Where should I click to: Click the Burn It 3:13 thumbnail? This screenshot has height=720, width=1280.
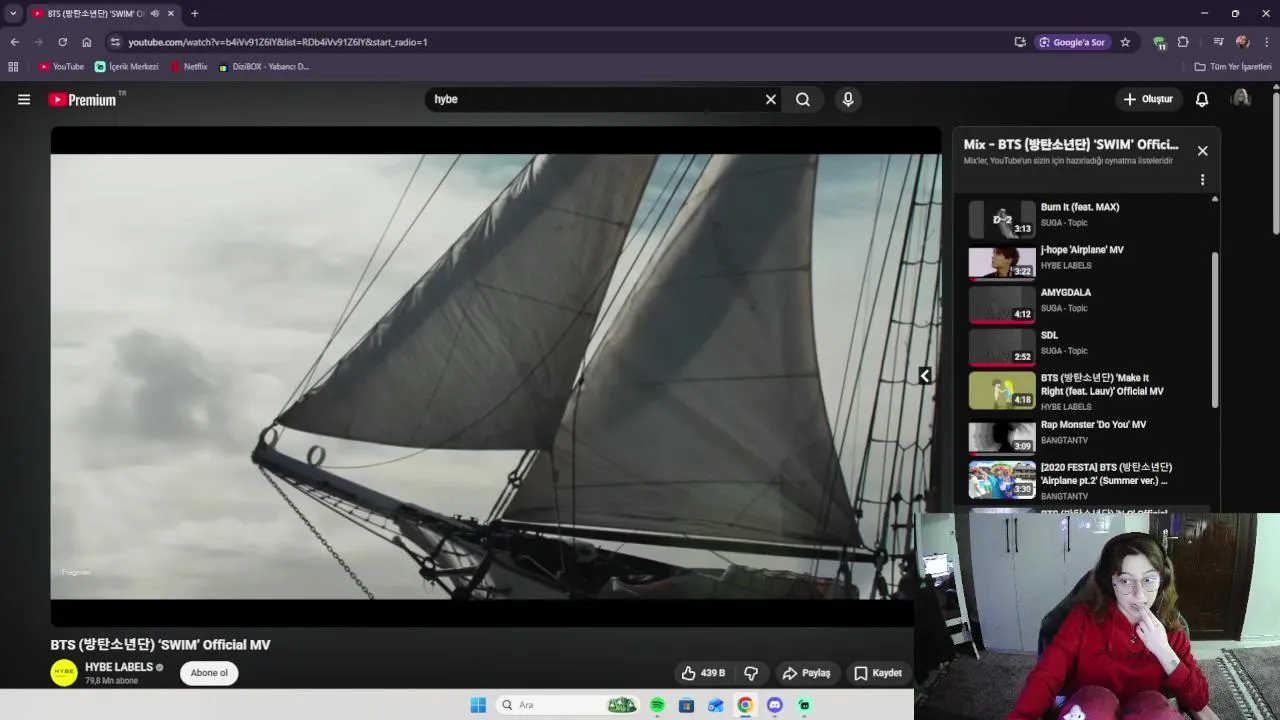click(1002, 219)
